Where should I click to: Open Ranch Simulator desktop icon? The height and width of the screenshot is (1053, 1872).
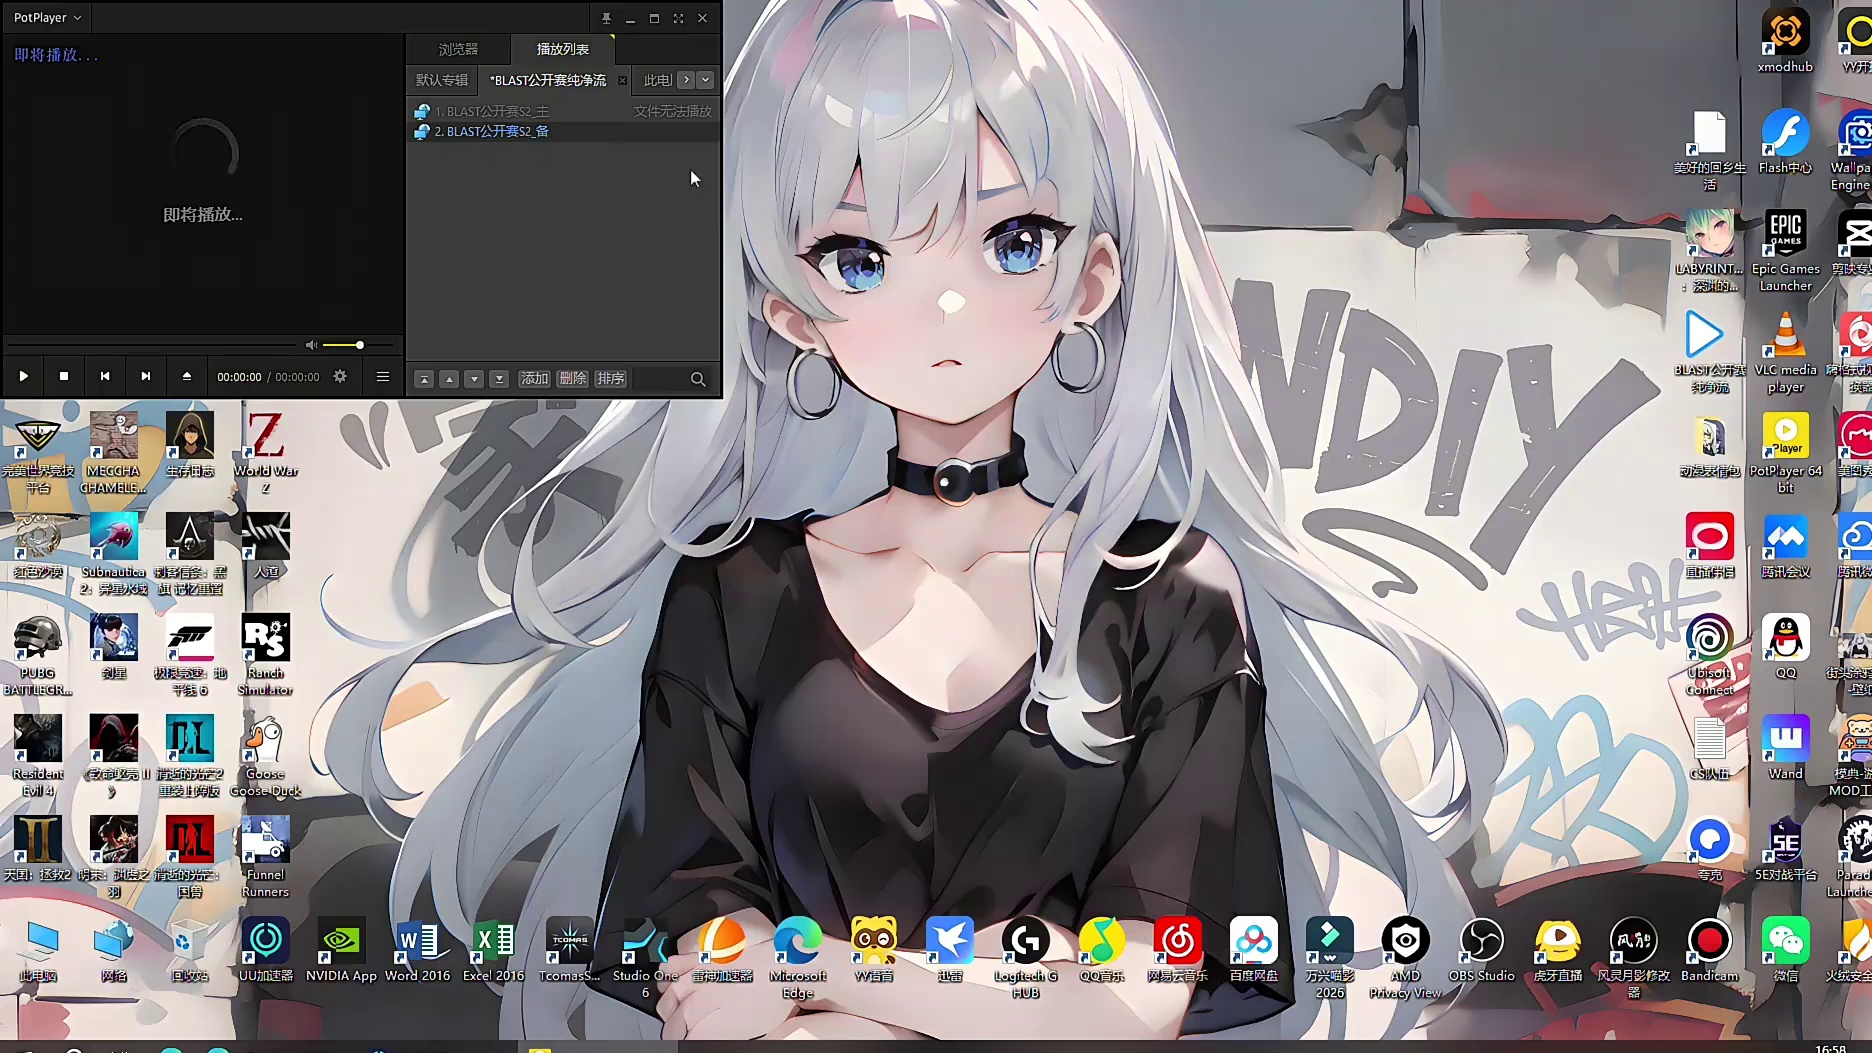pyautogui.click(x=265, y=655)
